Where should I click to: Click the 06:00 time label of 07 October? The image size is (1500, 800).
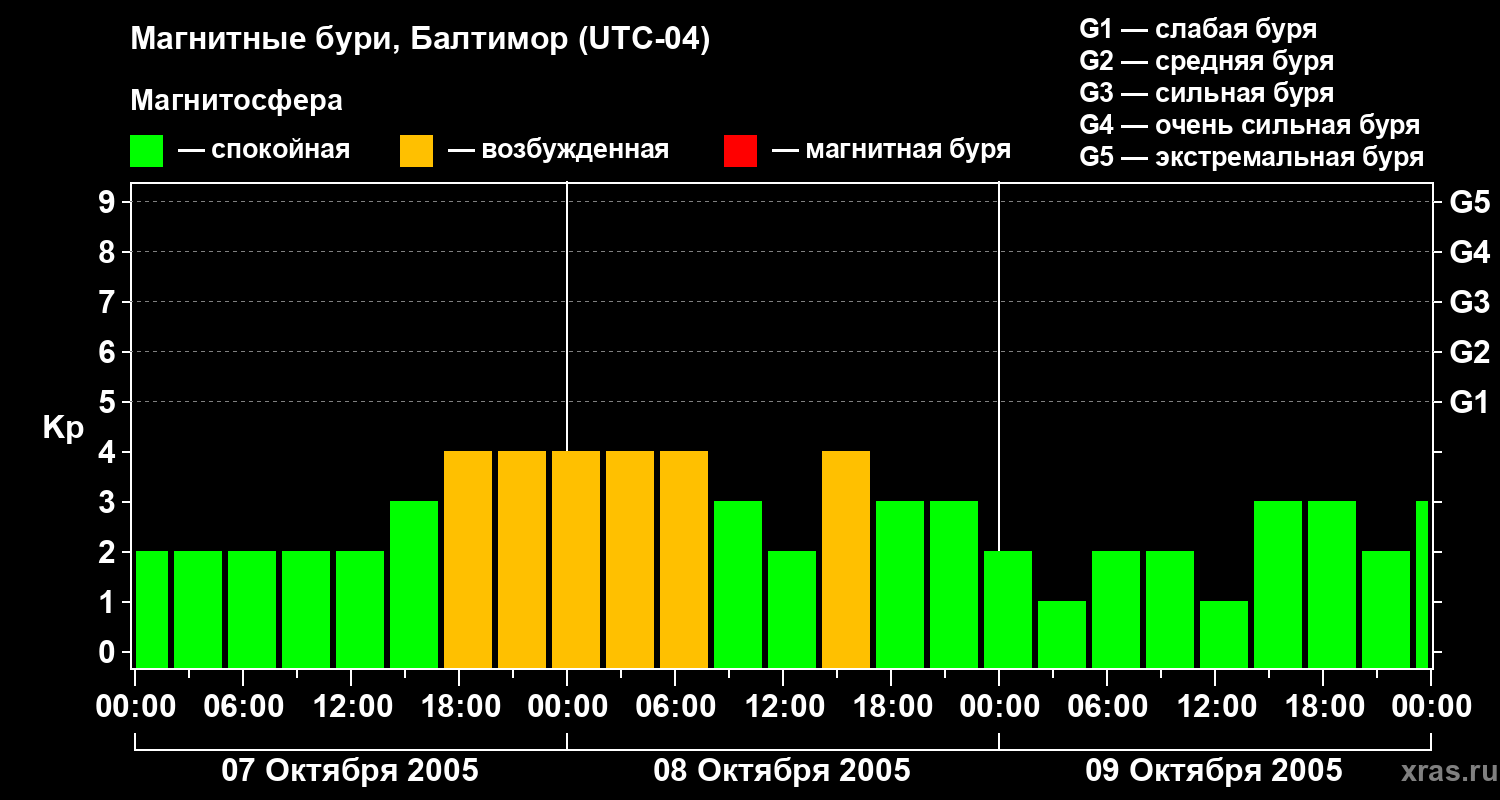click(243, 706)
